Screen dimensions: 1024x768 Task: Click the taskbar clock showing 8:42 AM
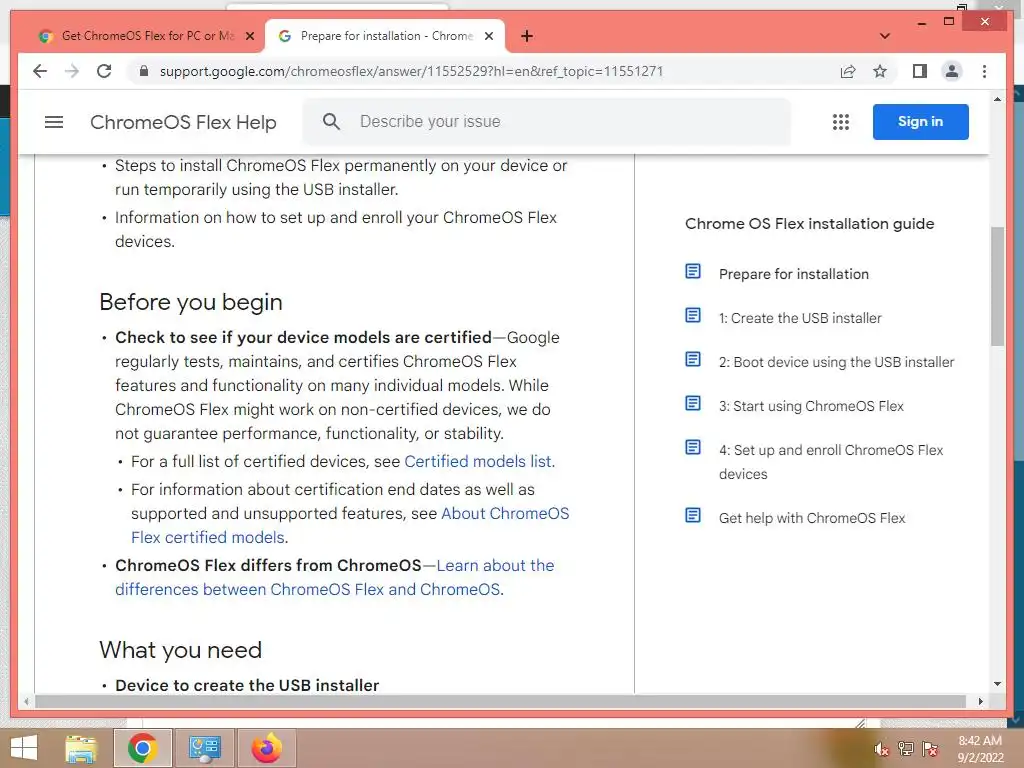(980, 748)
